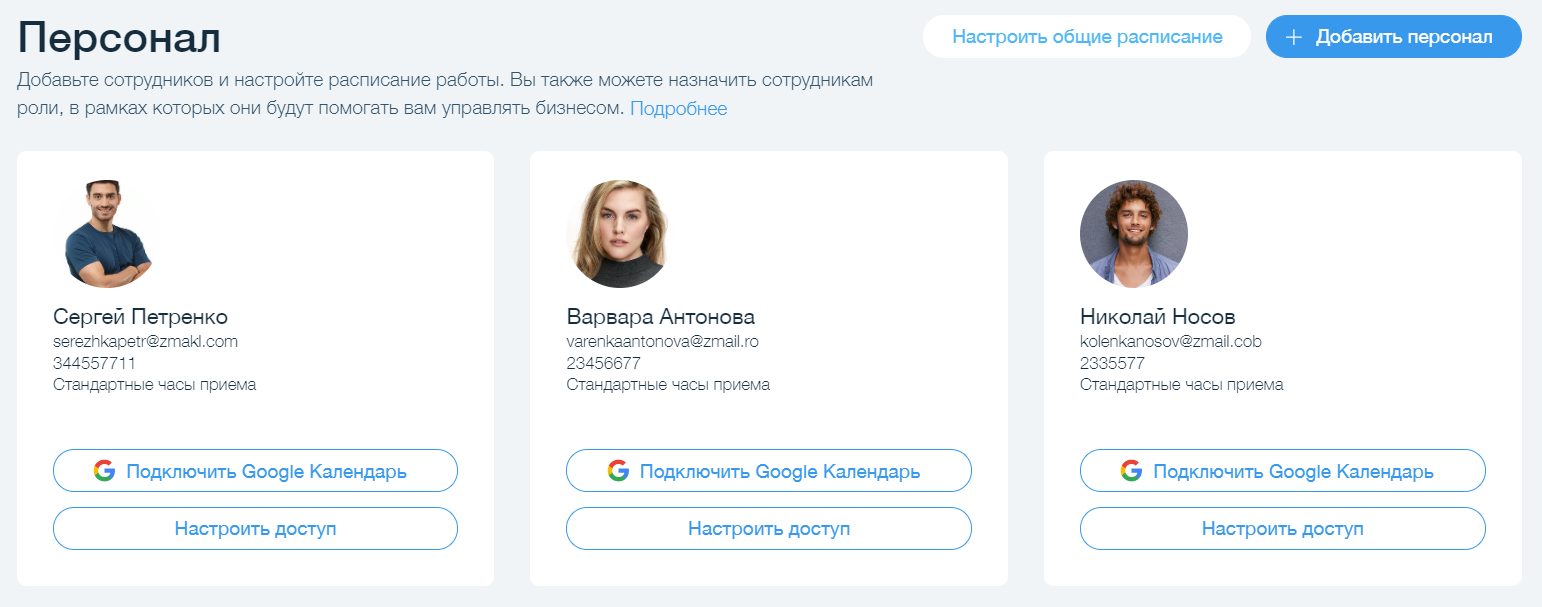The height and width of the screenshot is (607, 1542).
Task: Click Николай Носов's round profile photo
Action: (x=1134, y=234)
